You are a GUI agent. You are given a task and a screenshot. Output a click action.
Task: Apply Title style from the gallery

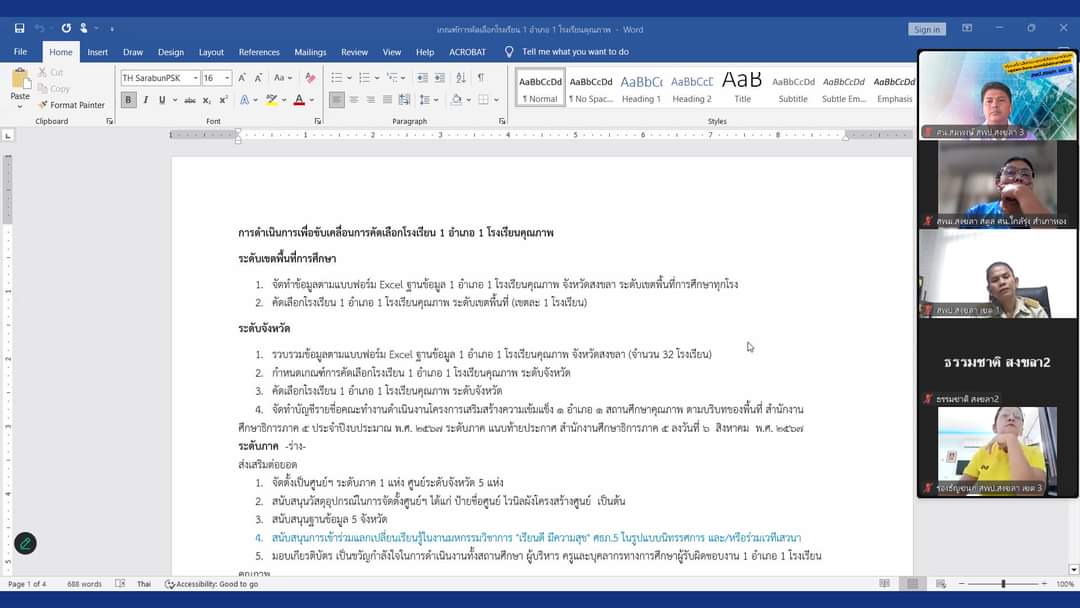tap(742, 88)
